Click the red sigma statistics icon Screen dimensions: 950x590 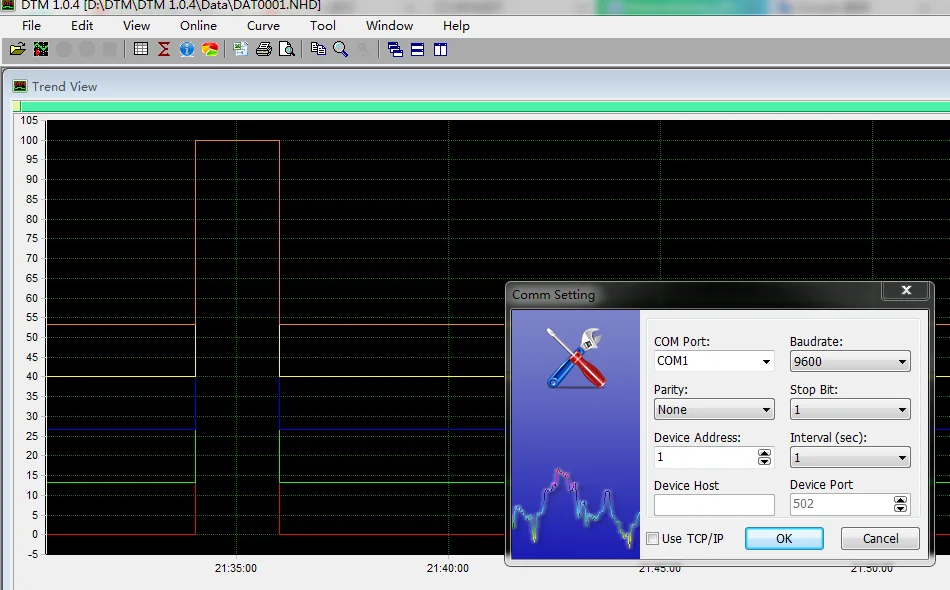tap(164, 49)
